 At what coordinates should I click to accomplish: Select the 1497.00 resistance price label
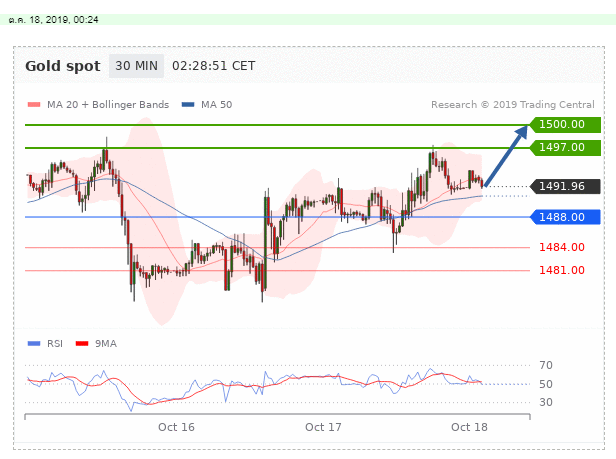(x=565, y=148)
